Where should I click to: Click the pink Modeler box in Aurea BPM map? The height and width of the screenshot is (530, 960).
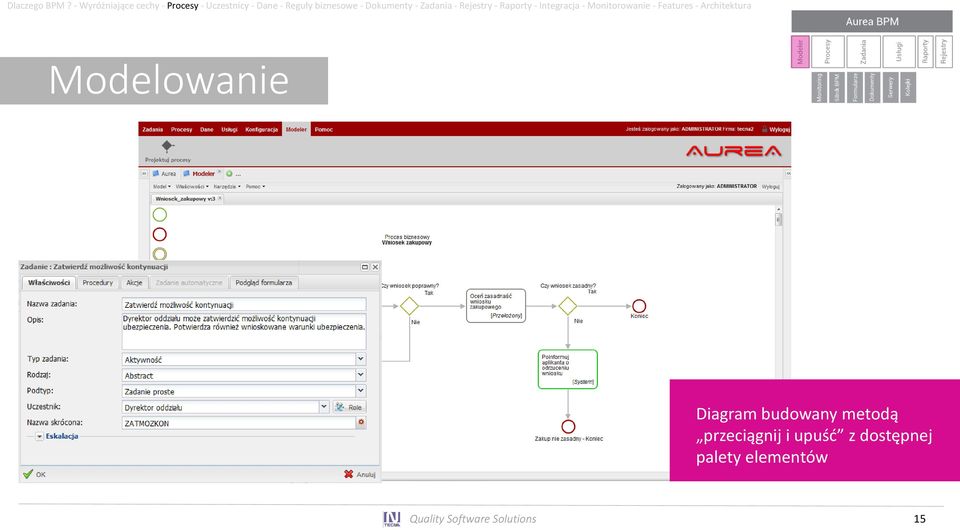(800, 51)
